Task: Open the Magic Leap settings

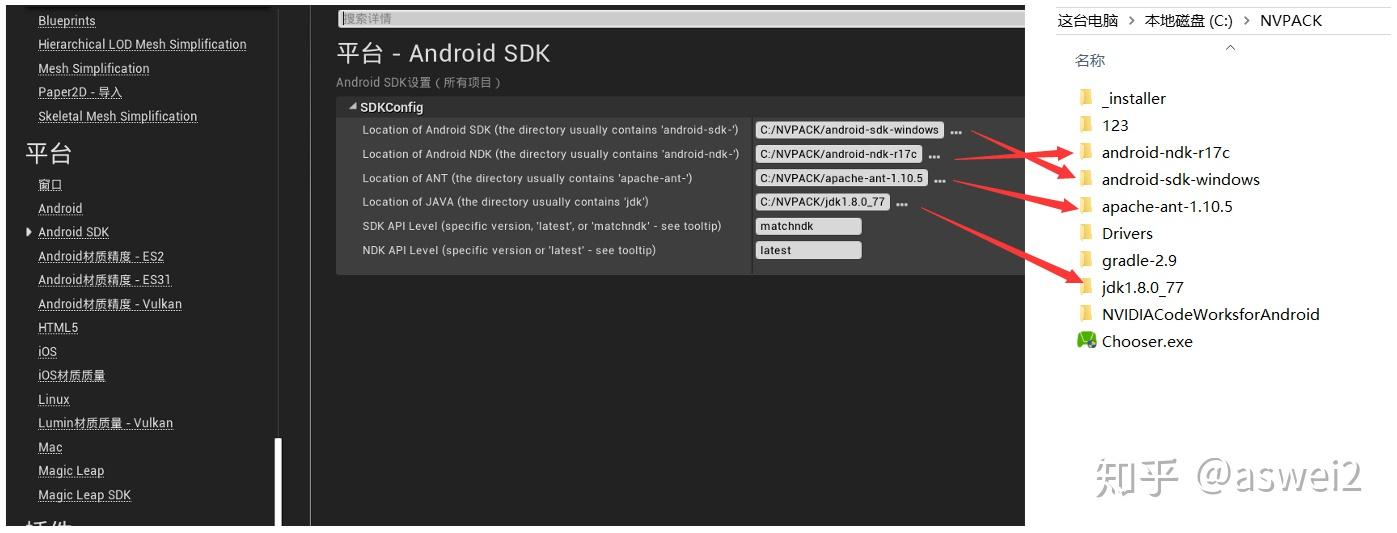Action: click(x=71, y=471)
